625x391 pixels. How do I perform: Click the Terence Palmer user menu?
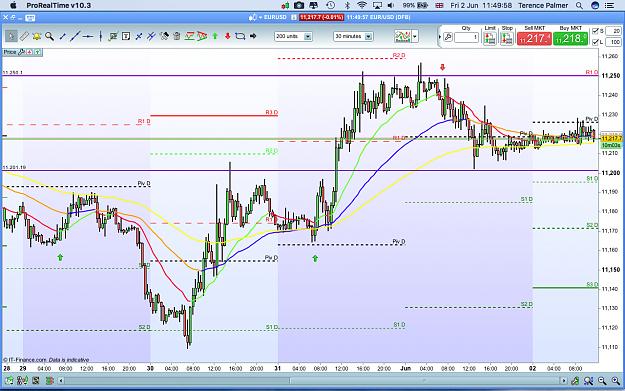pyautogui.click(x=543, y=5)
